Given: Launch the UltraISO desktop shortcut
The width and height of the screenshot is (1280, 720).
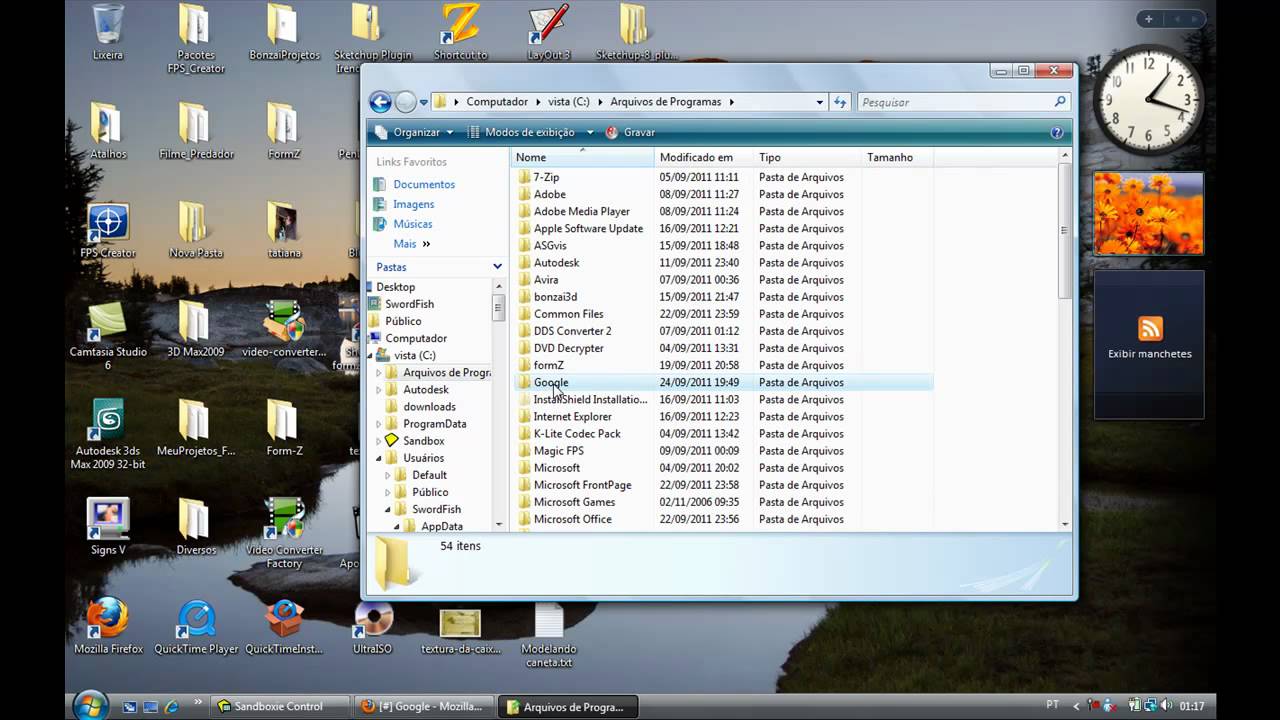Looking at the screenshot, I should click(x=372, y=625).
